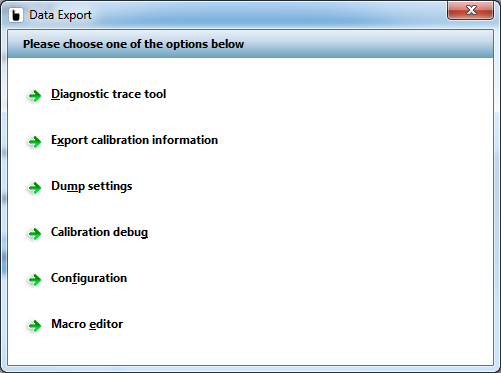
Task: Click the green arrow beside Calibration debug
Action: (35, 234)
